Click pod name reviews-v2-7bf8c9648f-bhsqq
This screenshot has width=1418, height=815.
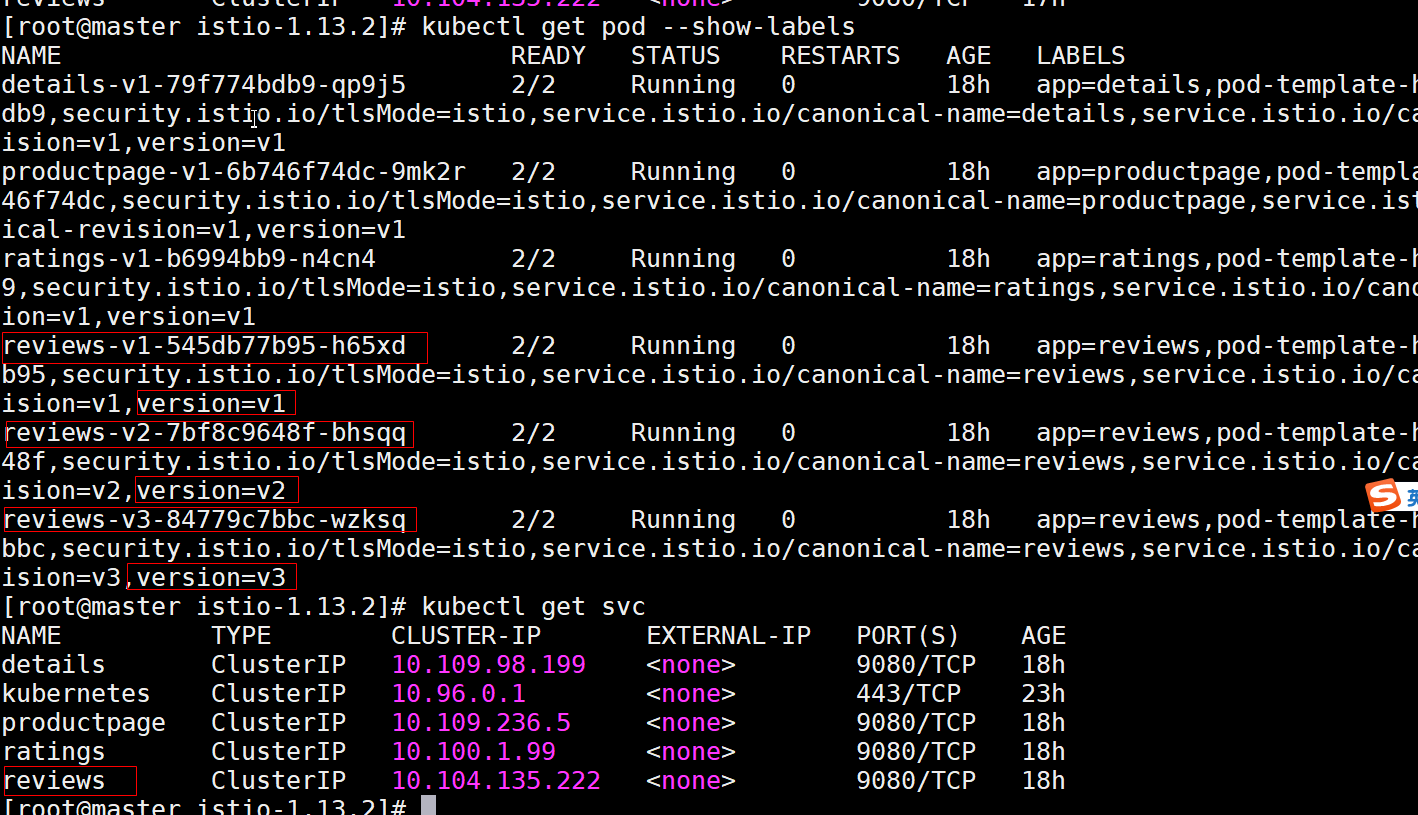(204, 433)
